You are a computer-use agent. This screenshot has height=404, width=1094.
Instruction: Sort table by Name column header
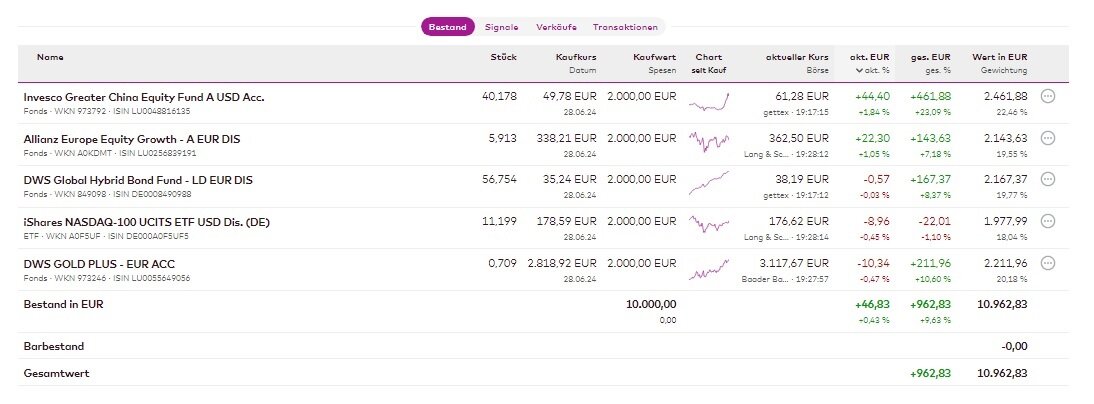click(50, 57)
